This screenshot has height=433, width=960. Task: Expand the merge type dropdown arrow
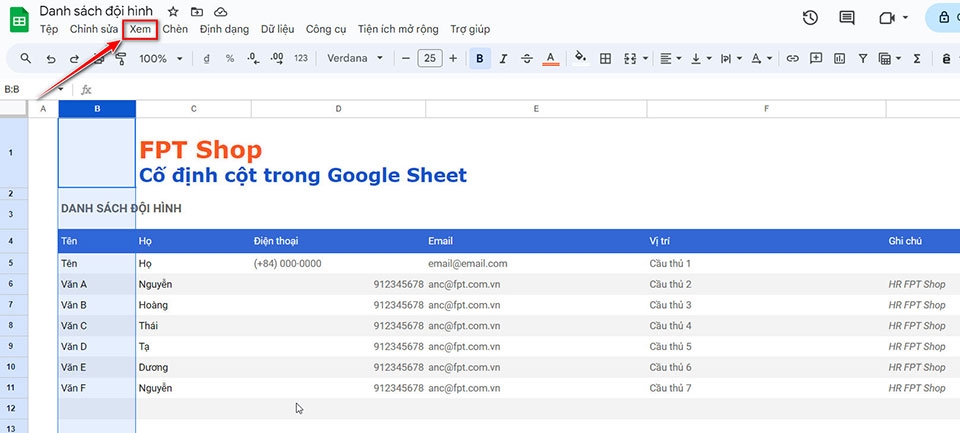tap(646, 59)
